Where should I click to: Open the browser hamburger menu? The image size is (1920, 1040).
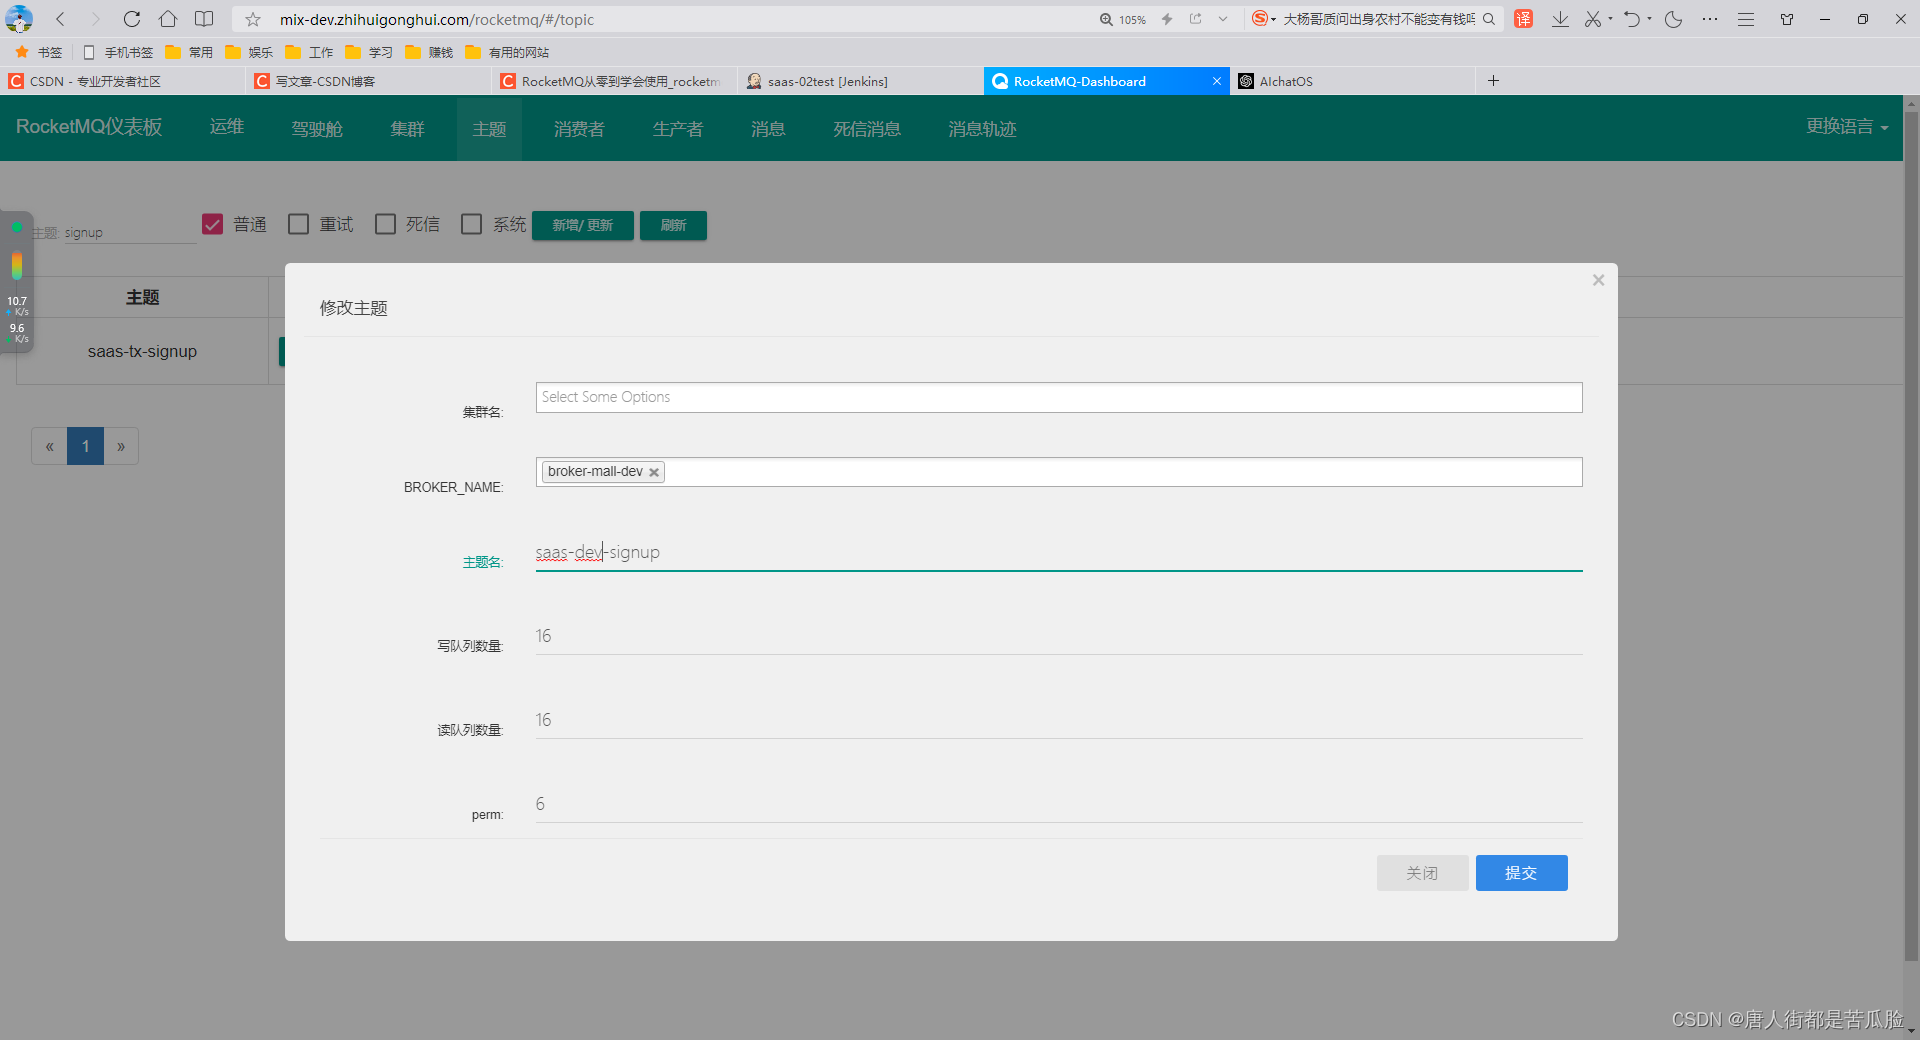1746,19
